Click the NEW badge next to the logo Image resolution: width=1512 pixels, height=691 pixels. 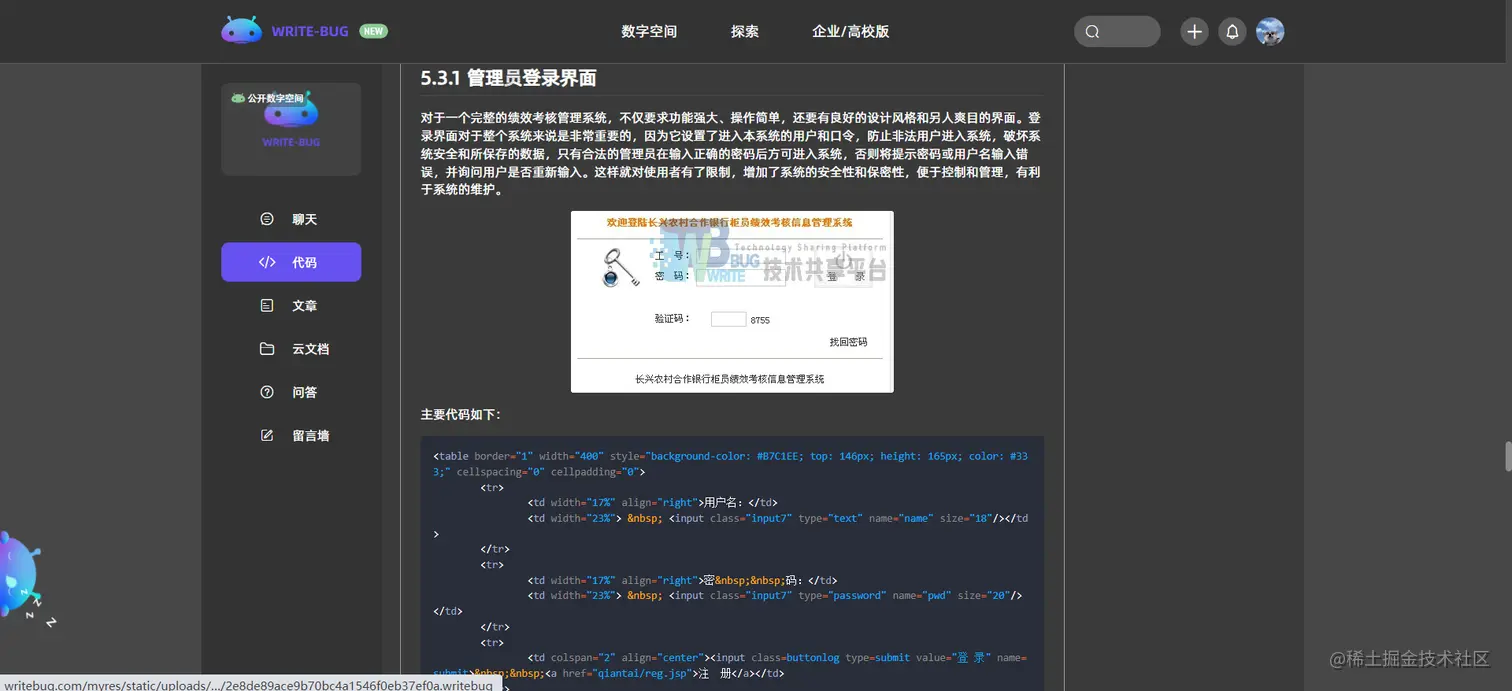click(x=373, y=30)
